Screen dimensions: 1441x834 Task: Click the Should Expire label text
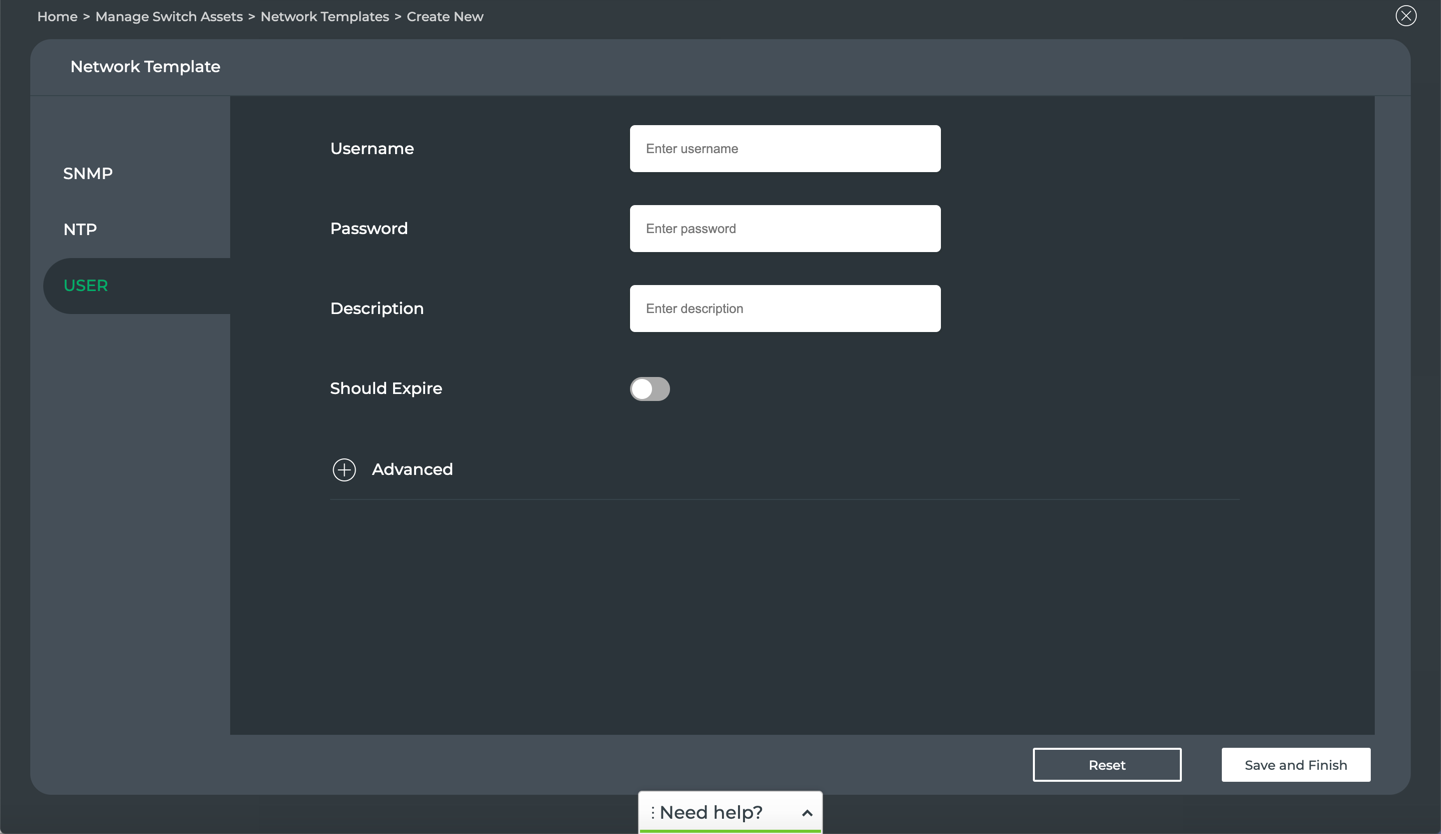point(386,389)
